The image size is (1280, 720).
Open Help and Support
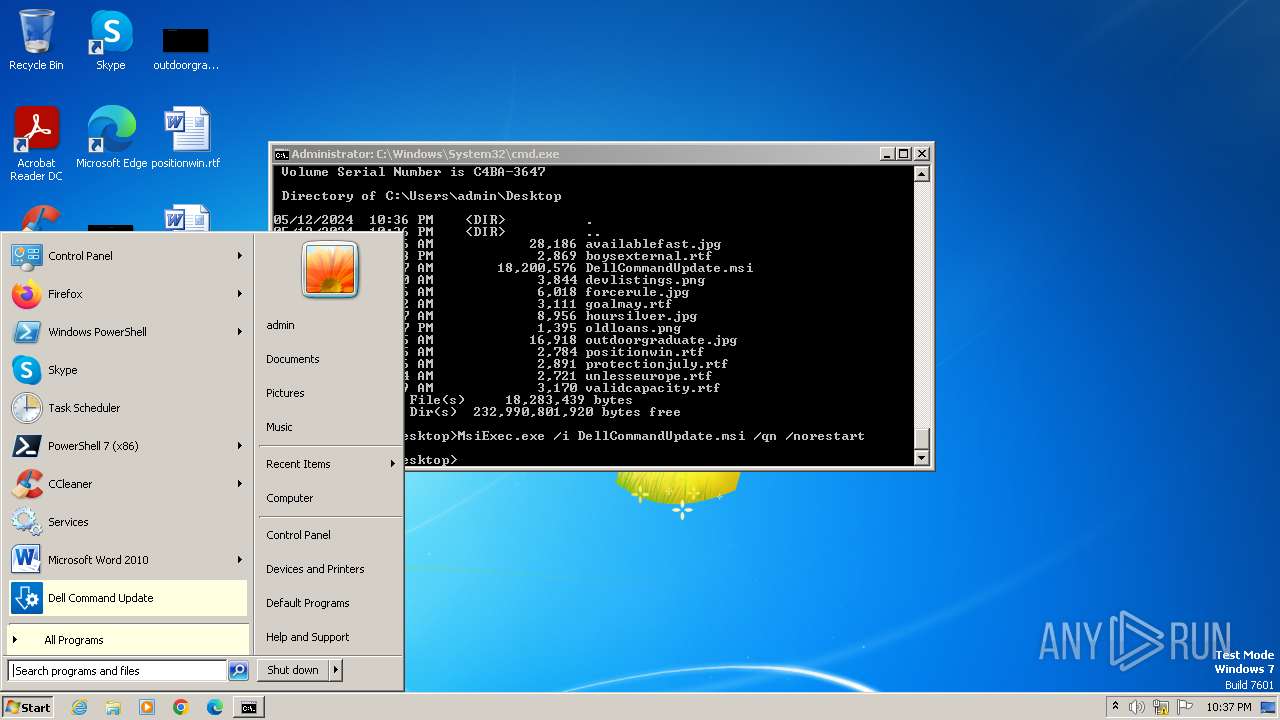(308, 637)
